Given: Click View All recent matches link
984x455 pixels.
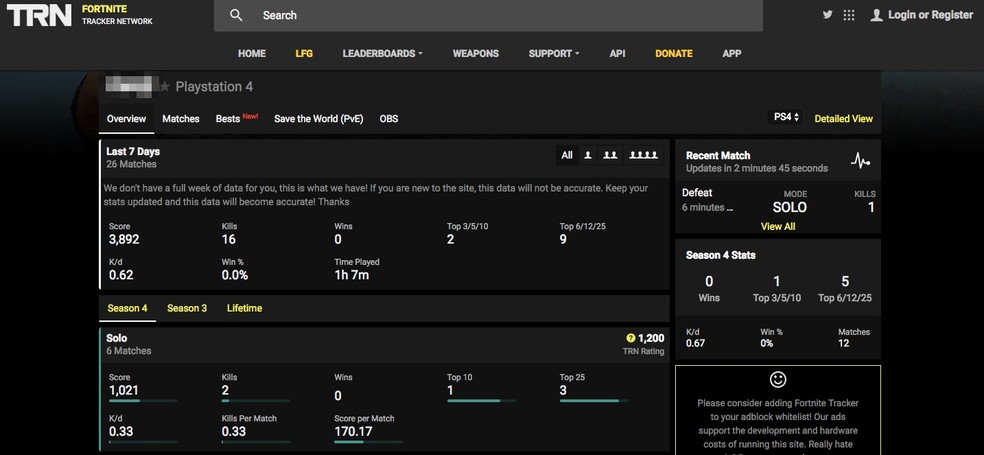Looking at the screenshot, I should tap(778, 227).
